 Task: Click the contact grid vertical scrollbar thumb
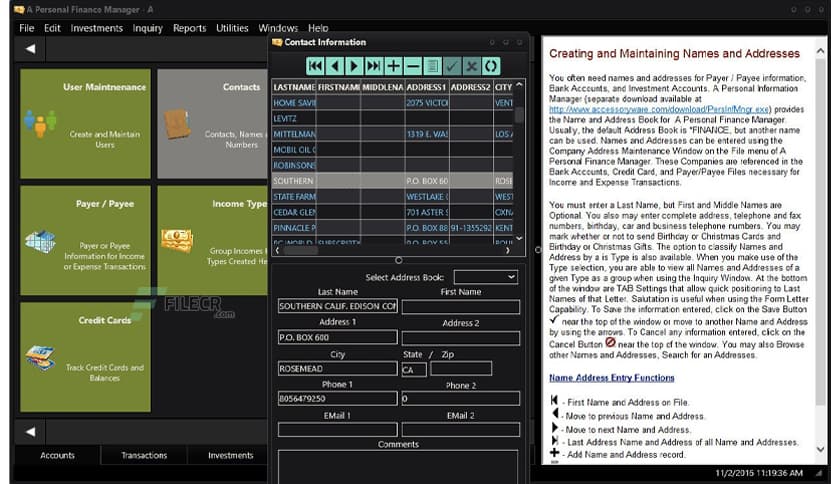pyautogui.click(x=519, y=114)
